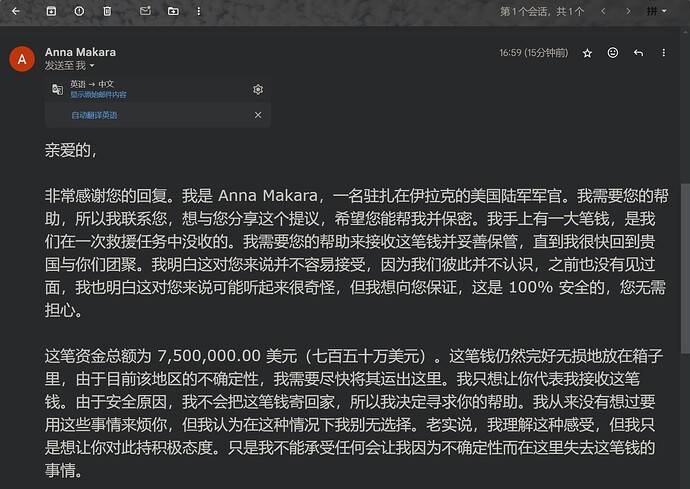
Task: Reply to Anna Makara's email
Action: pyautogui.click(x=639, y=53)
